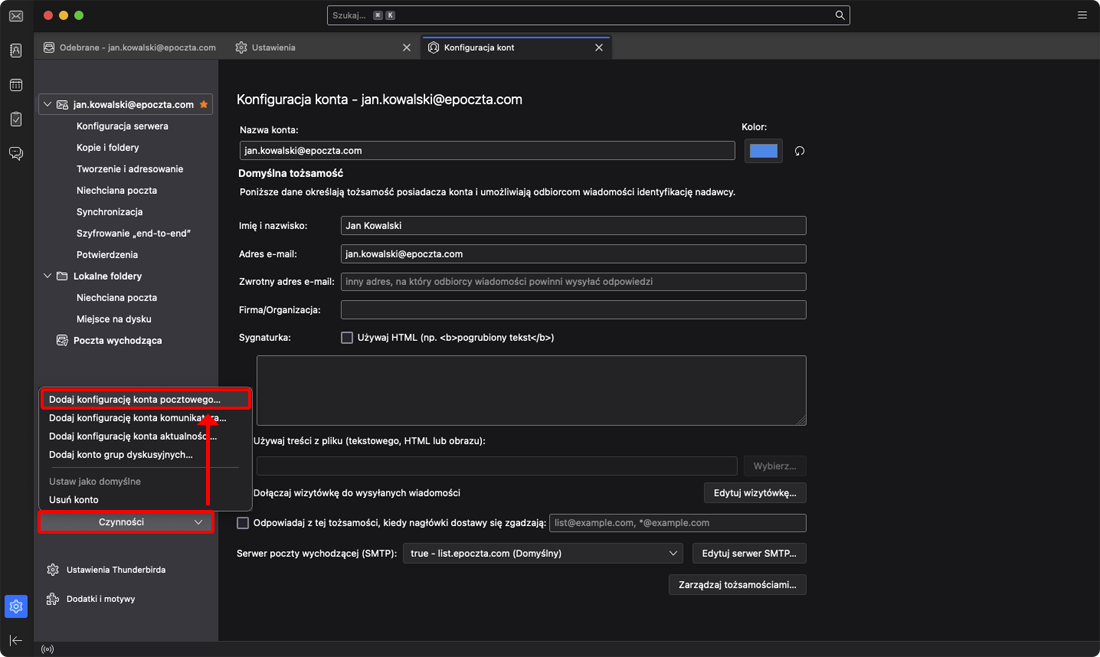Open the Mail space icon in sidebar

16,16
